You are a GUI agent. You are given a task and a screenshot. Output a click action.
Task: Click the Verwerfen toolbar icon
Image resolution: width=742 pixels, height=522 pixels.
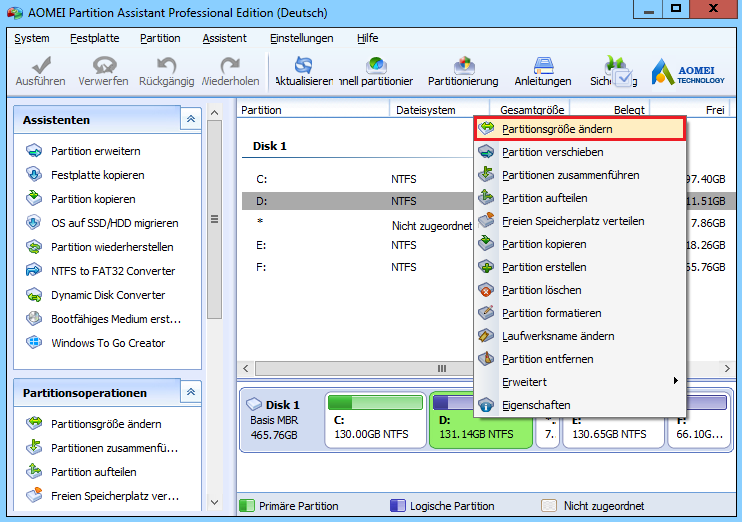point(104,65)
